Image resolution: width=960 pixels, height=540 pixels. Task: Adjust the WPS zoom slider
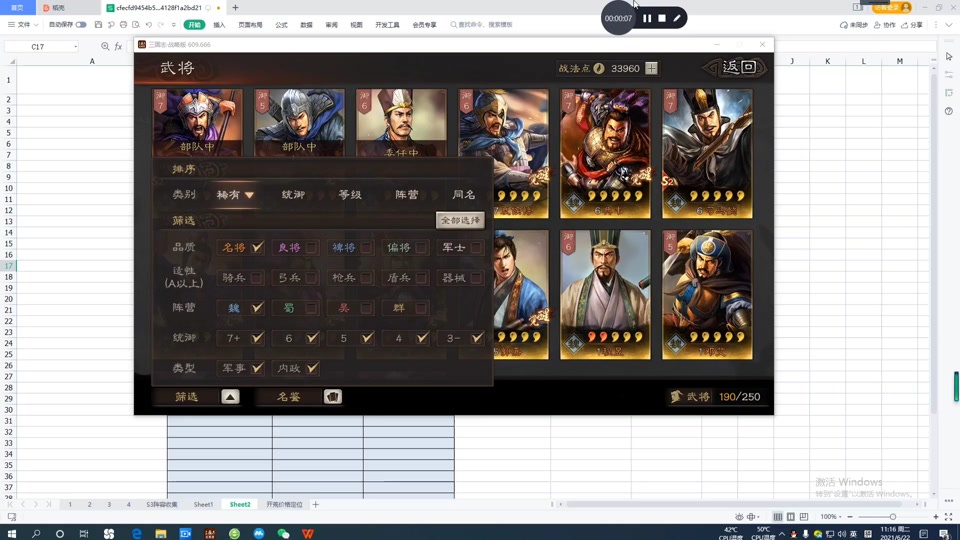[x=893, y=517]
